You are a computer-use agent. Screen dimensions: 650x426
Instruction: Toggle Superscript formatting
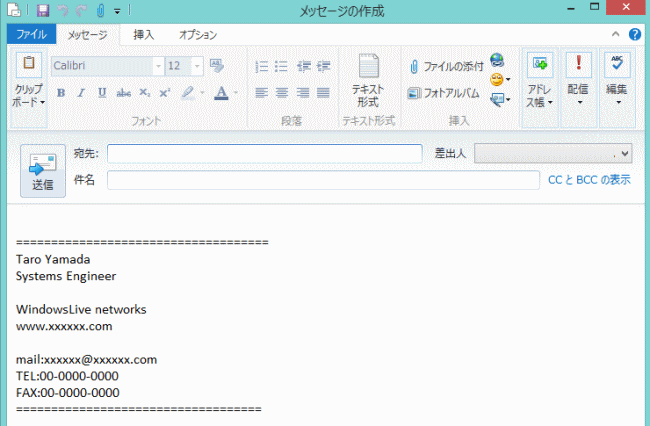[x=165, y=93]
